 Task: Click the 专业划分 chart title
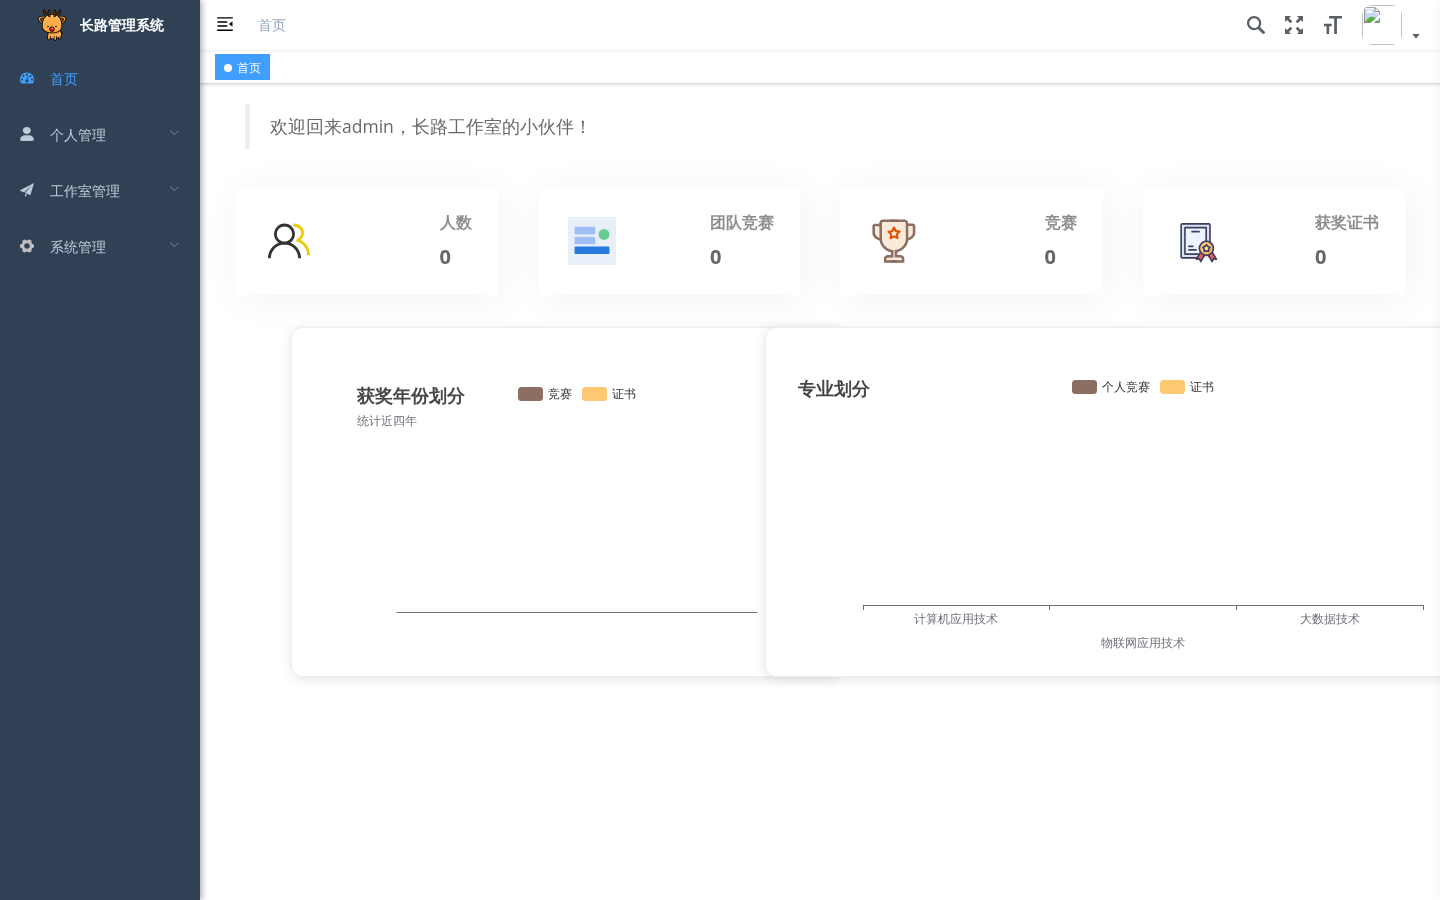(x=834, y=389)
